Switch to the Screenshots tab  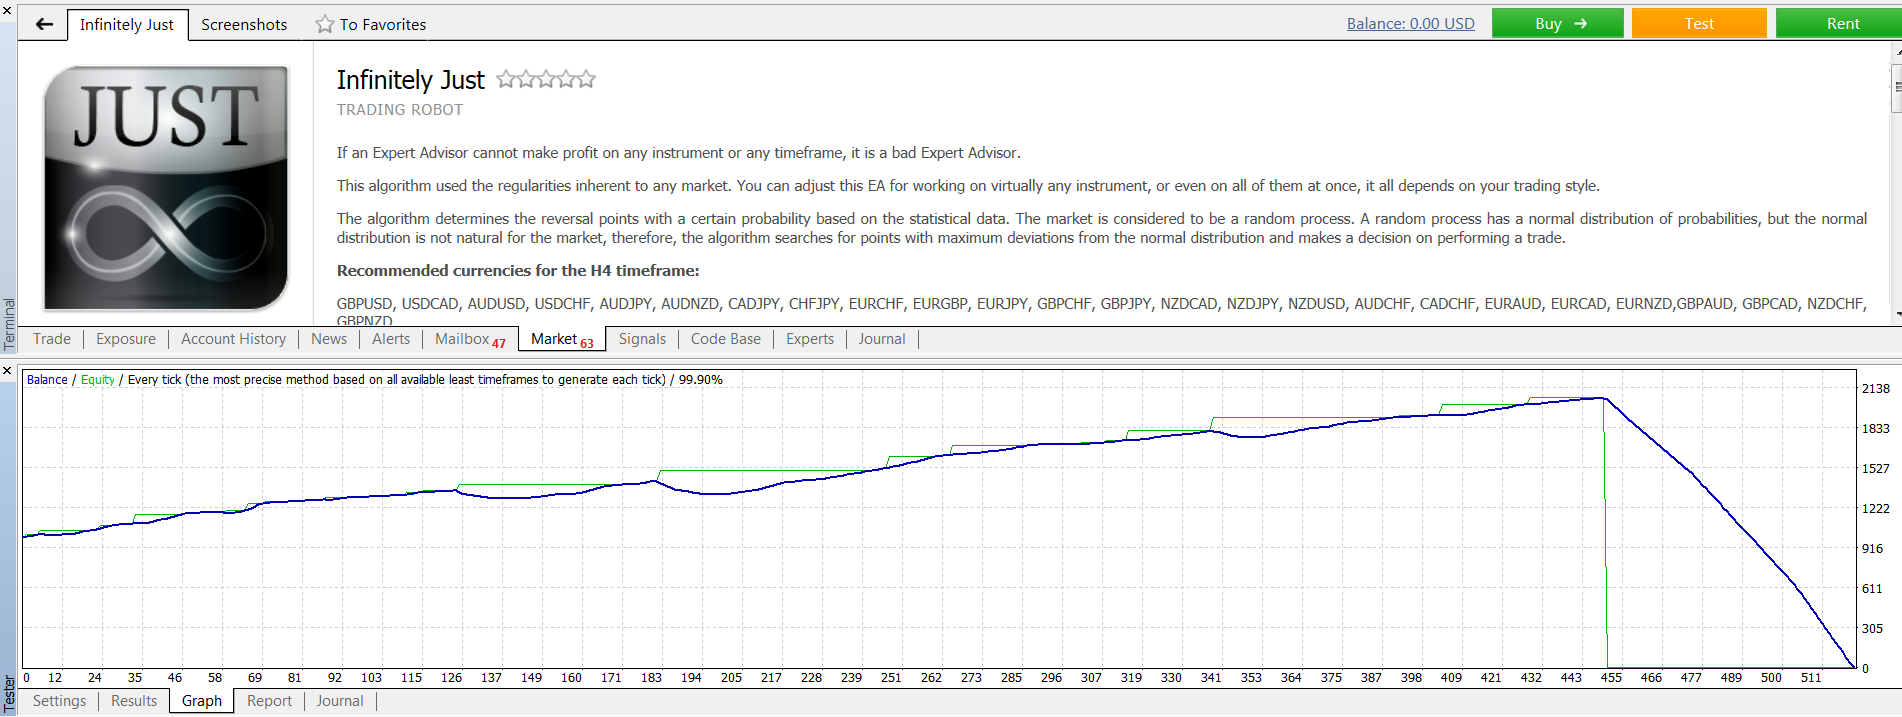click(244, 24)
